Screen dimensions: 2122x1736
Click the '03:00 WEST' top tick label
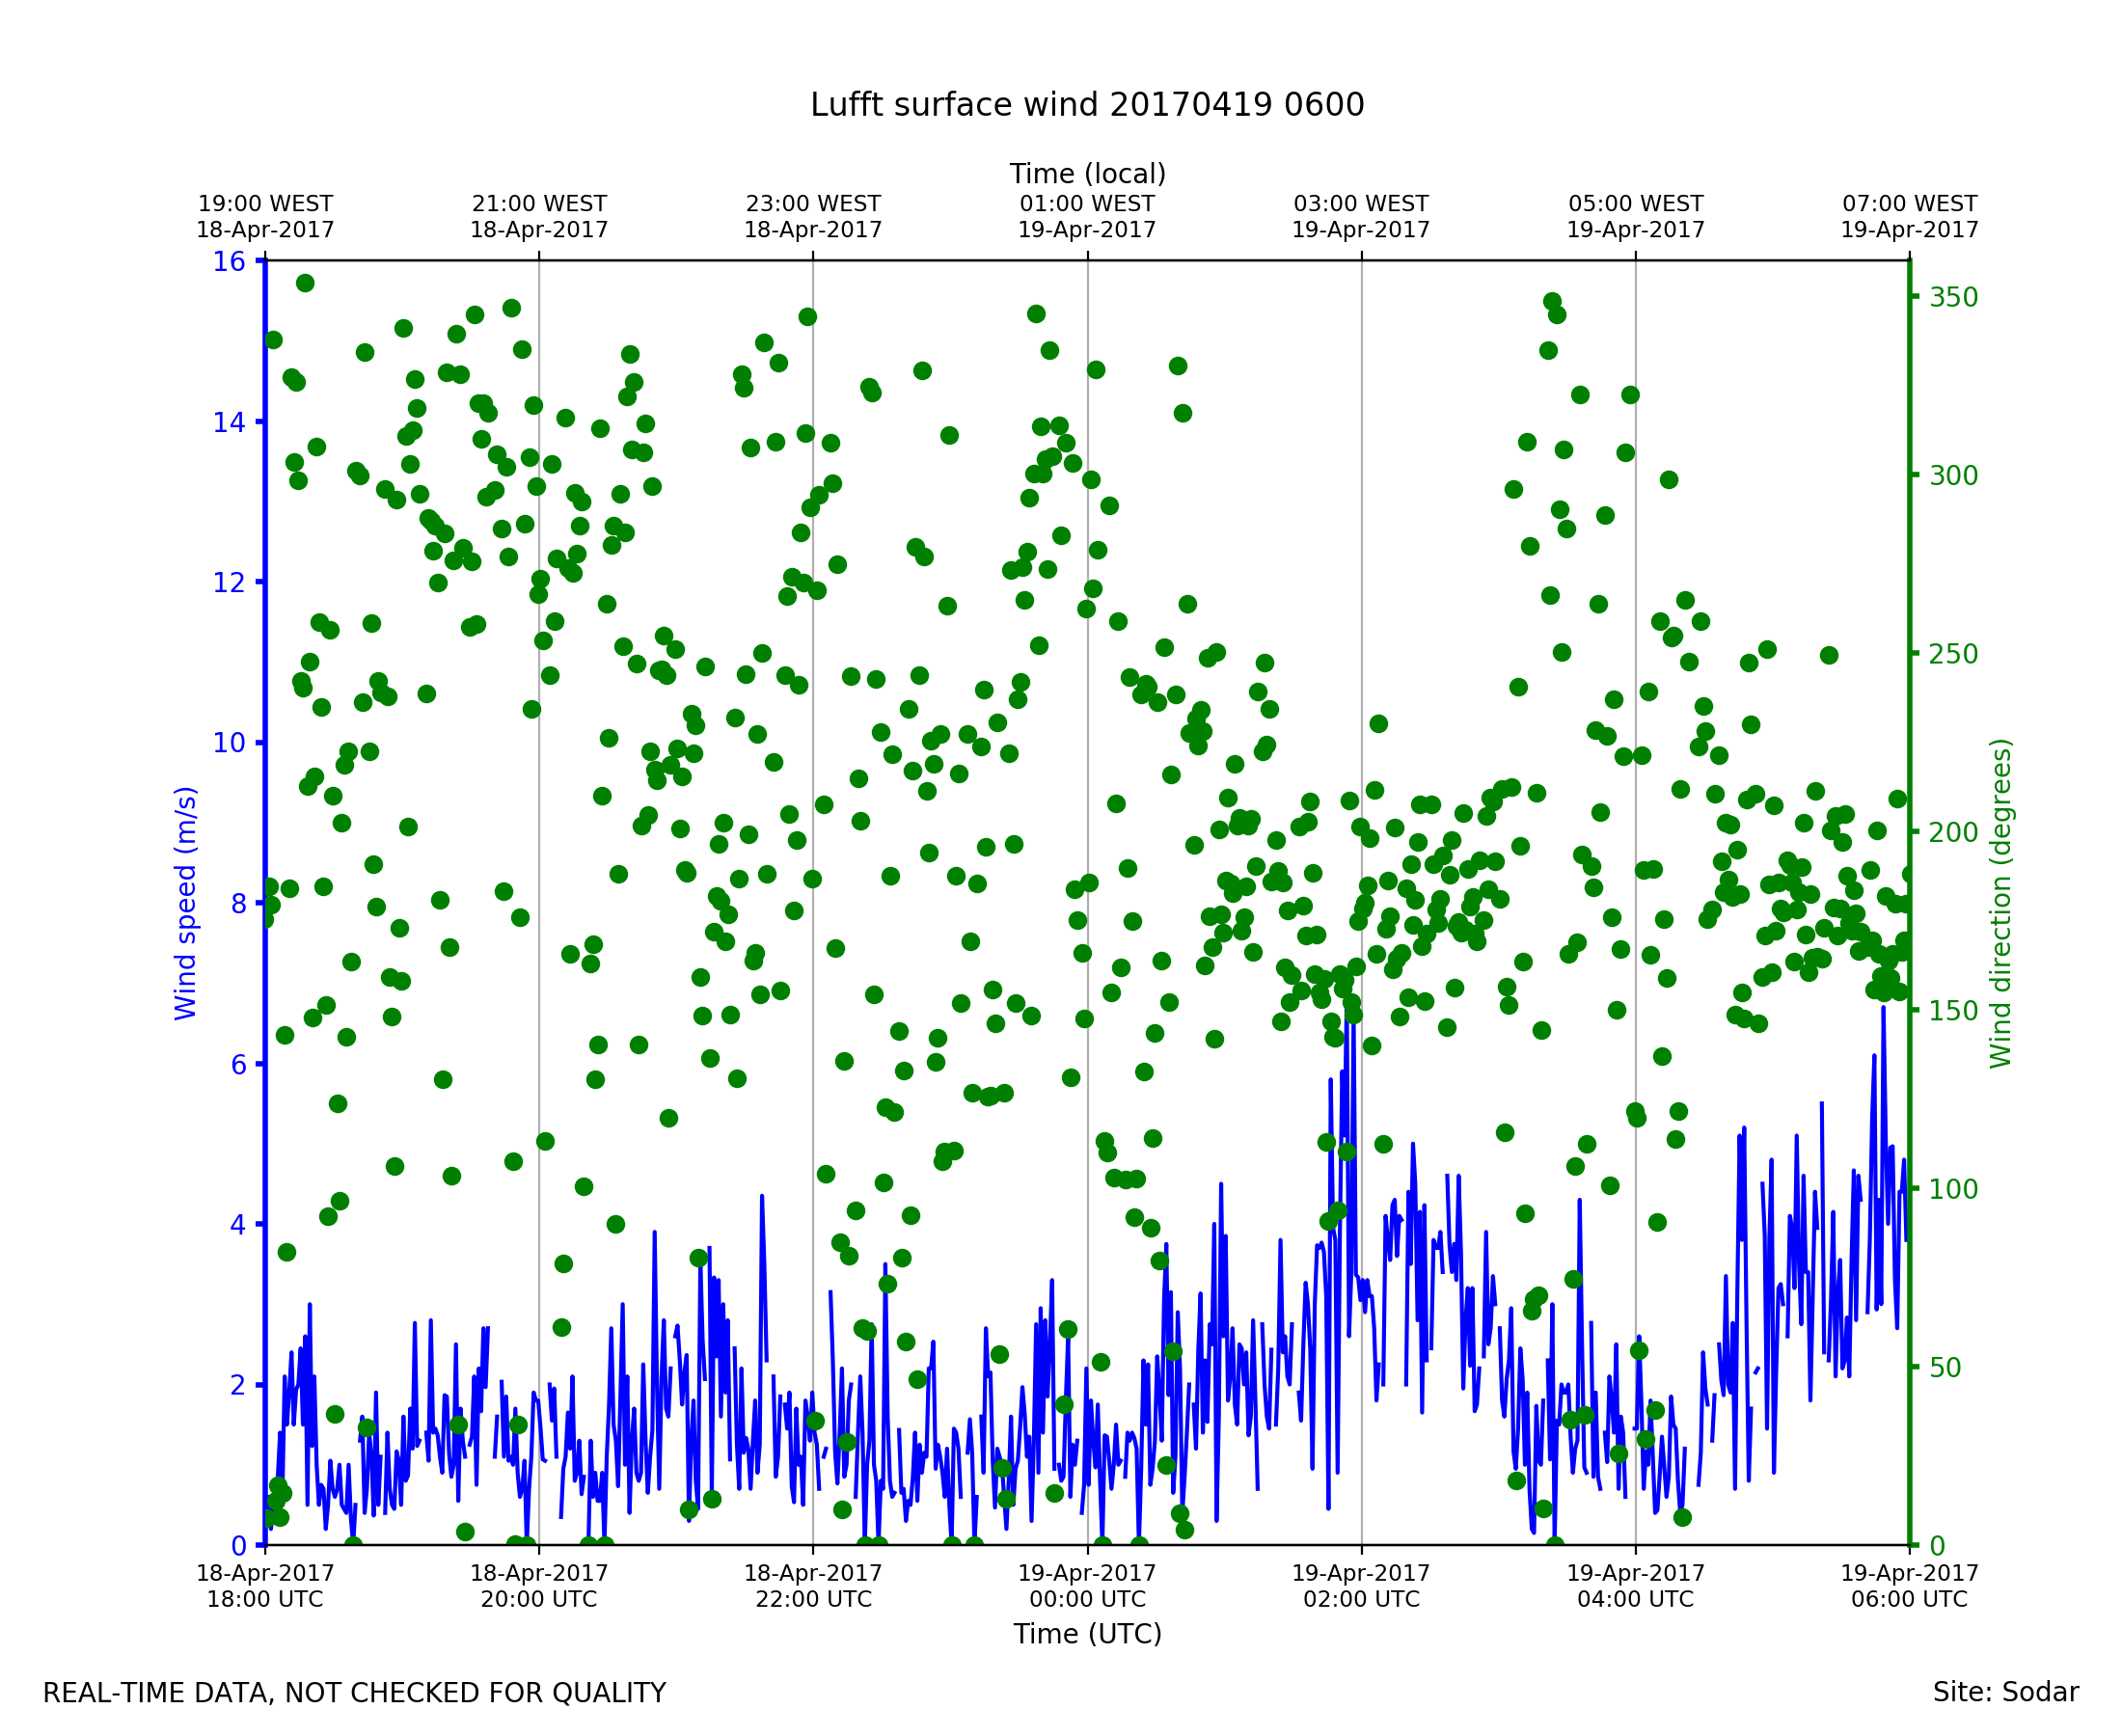[1361, 204]
